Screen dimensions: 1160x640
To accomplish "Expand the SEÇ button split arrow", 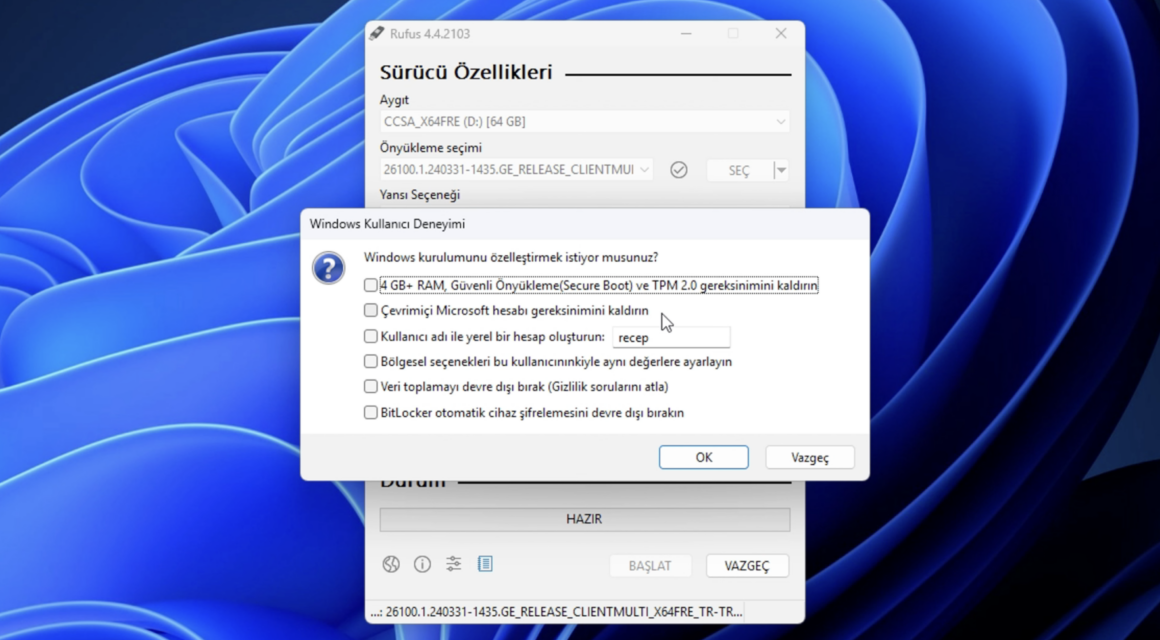I will [x=780, y=170].
